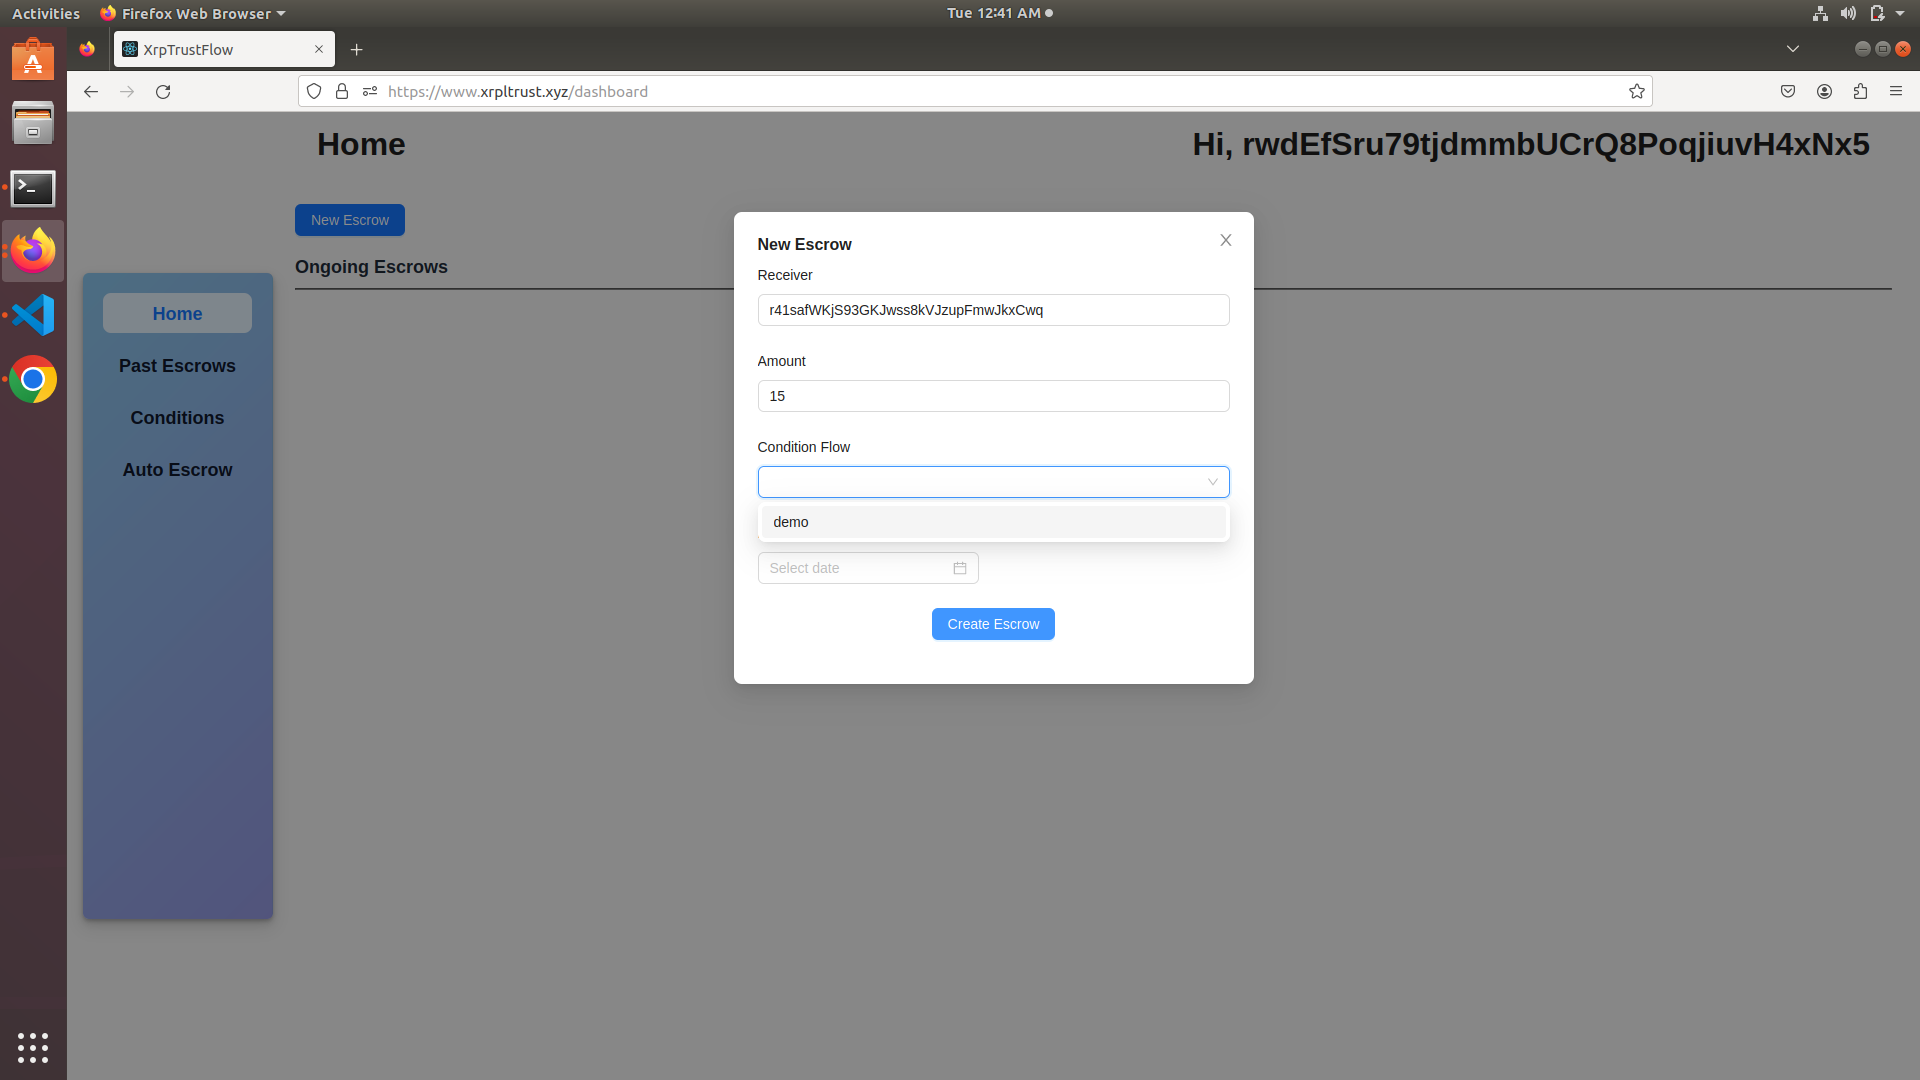Screen dimensions: 1920x1080
Task: Open the Conditions sidebar item
Action: (177, 418)
